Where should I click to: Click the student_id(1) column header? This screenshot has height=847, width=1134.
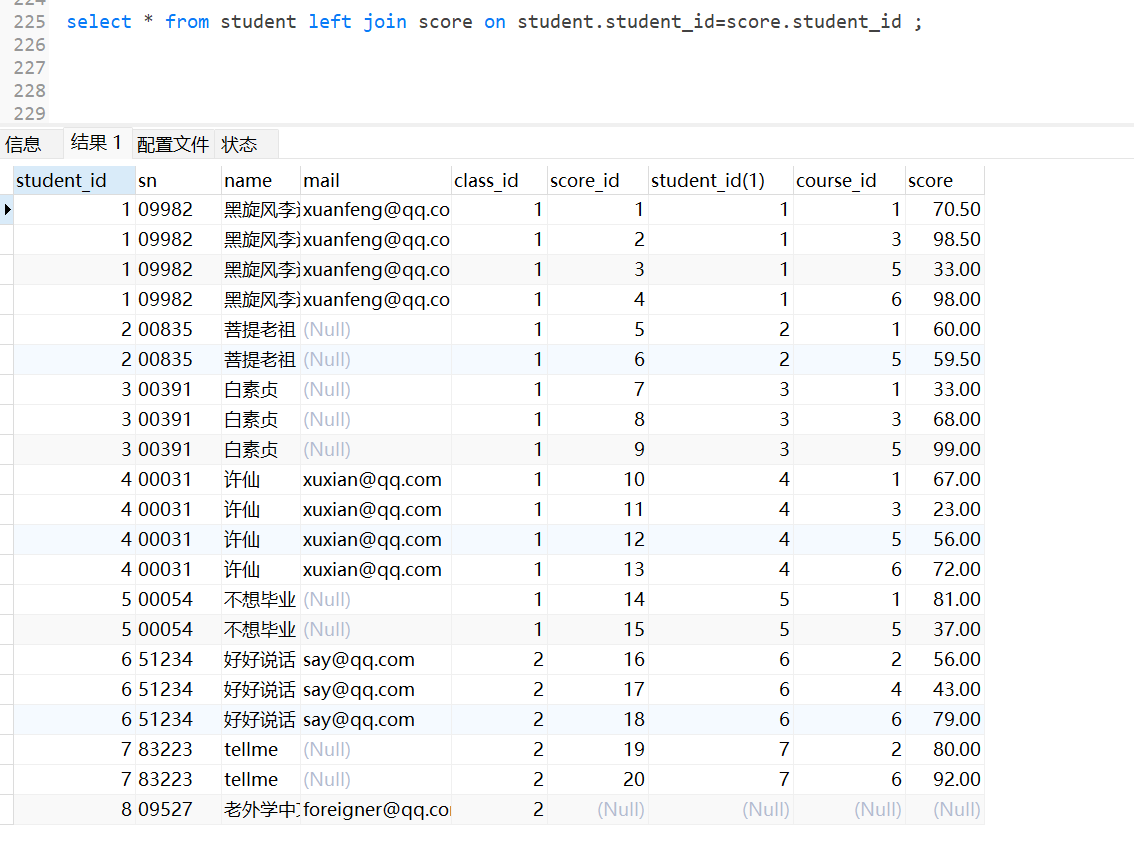(720, 180)
